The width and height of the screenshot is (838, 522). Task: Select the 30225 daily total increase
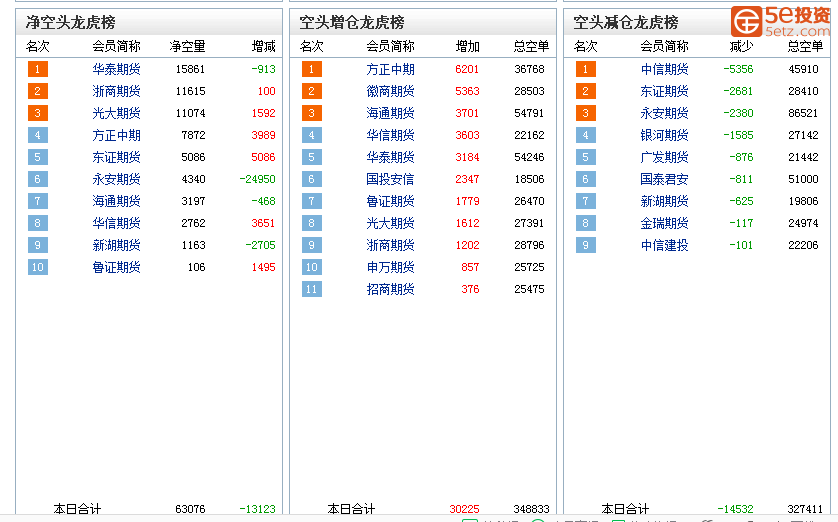[x=464, y=509]
